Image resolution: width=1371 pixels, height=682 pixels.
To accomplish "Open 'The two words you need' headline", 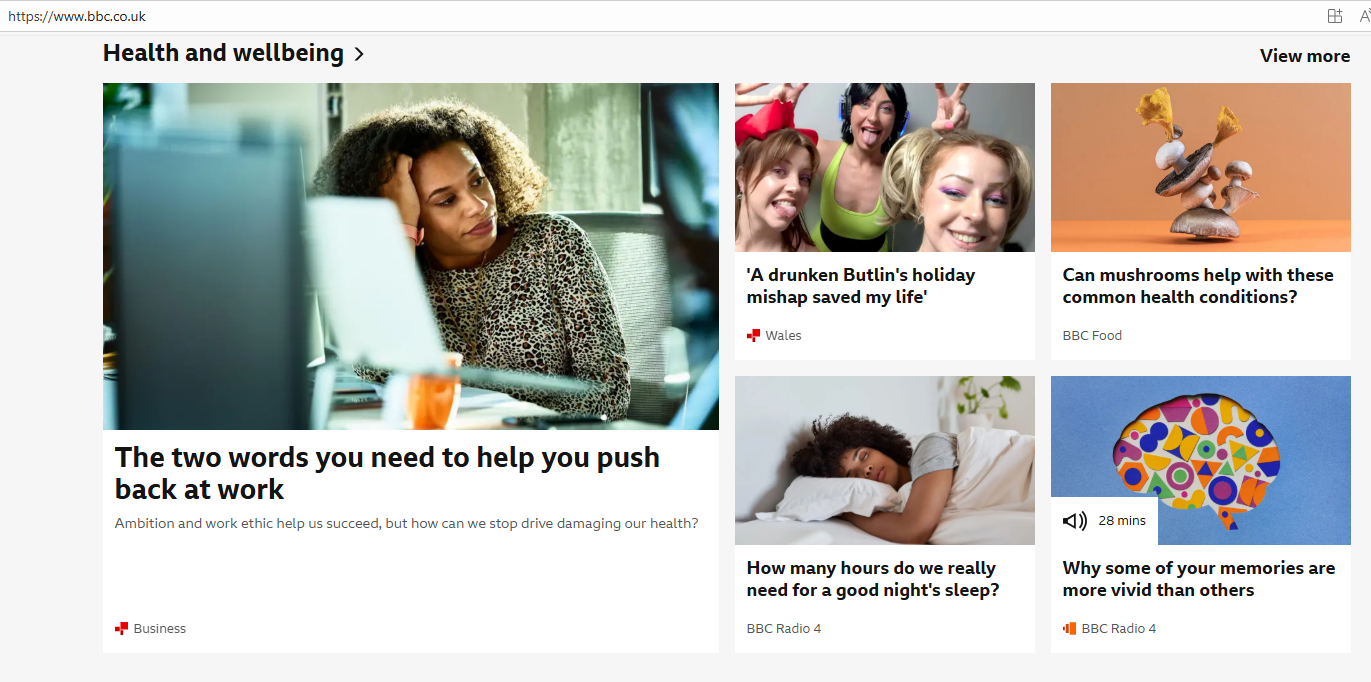I will click(x=387, y=473).
